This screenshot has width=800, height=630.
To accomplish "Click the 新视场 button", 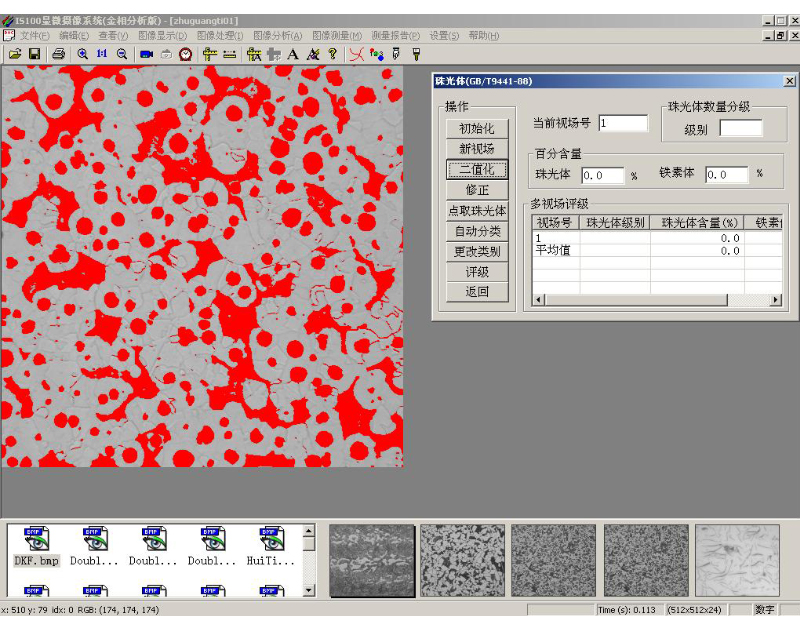I will click(x=477, y=149).
